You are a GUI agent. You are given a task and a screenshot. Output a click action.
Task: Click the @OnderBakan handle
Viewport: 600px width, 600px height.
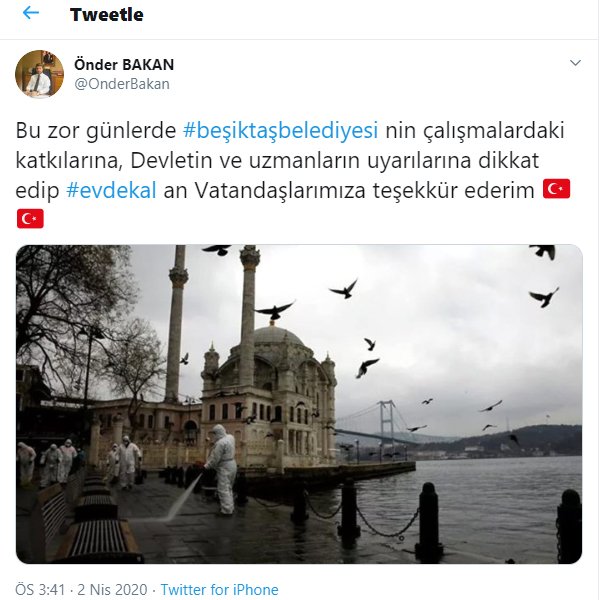pyautogui.click(x=122, y=84)
